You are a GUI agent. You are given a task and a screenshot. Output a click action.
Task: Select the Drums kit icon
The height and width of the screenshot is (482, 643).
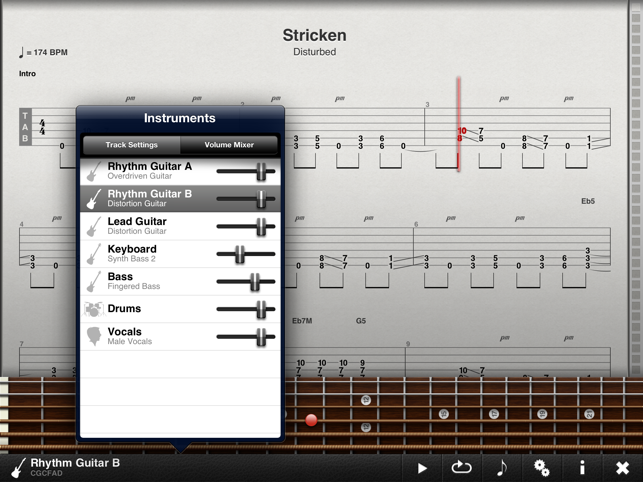coord(93,309)
